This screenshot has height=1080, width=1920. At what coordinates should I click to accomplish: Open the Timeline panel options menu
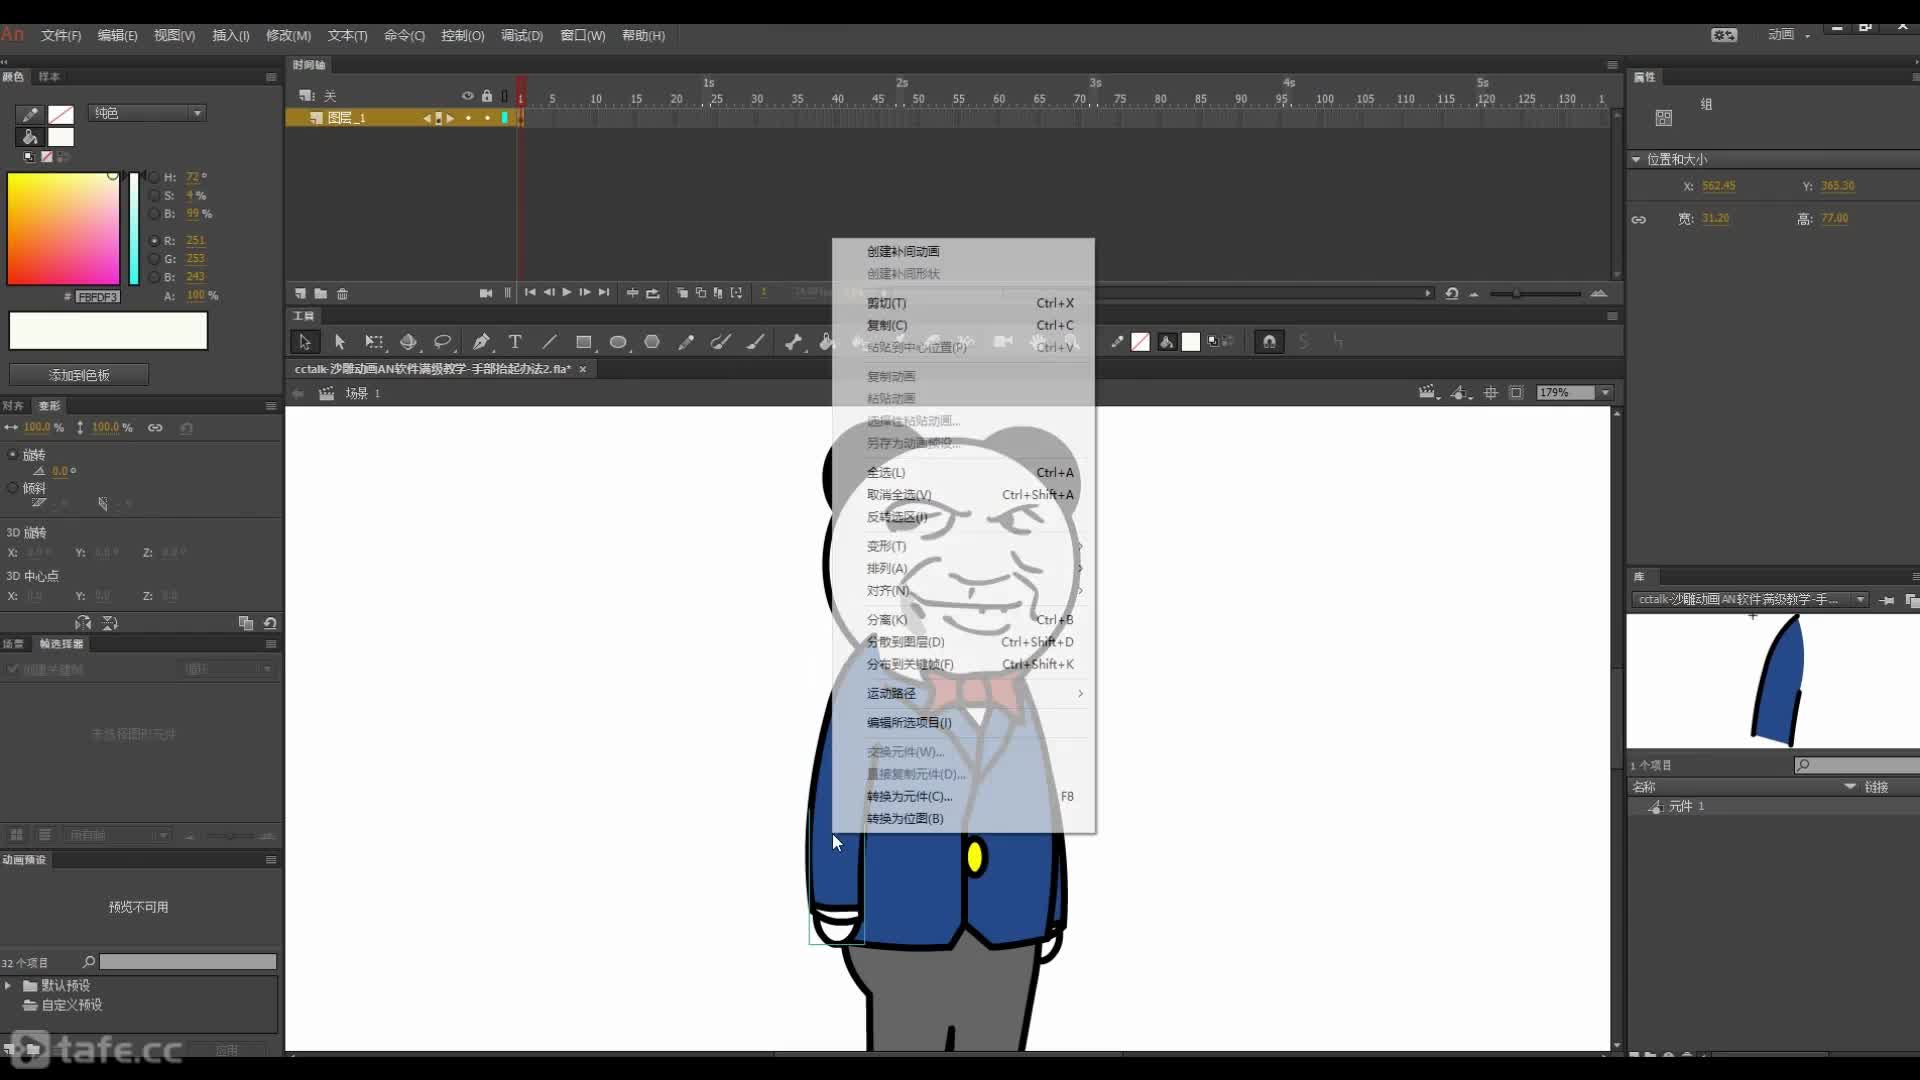point(1612,65)
